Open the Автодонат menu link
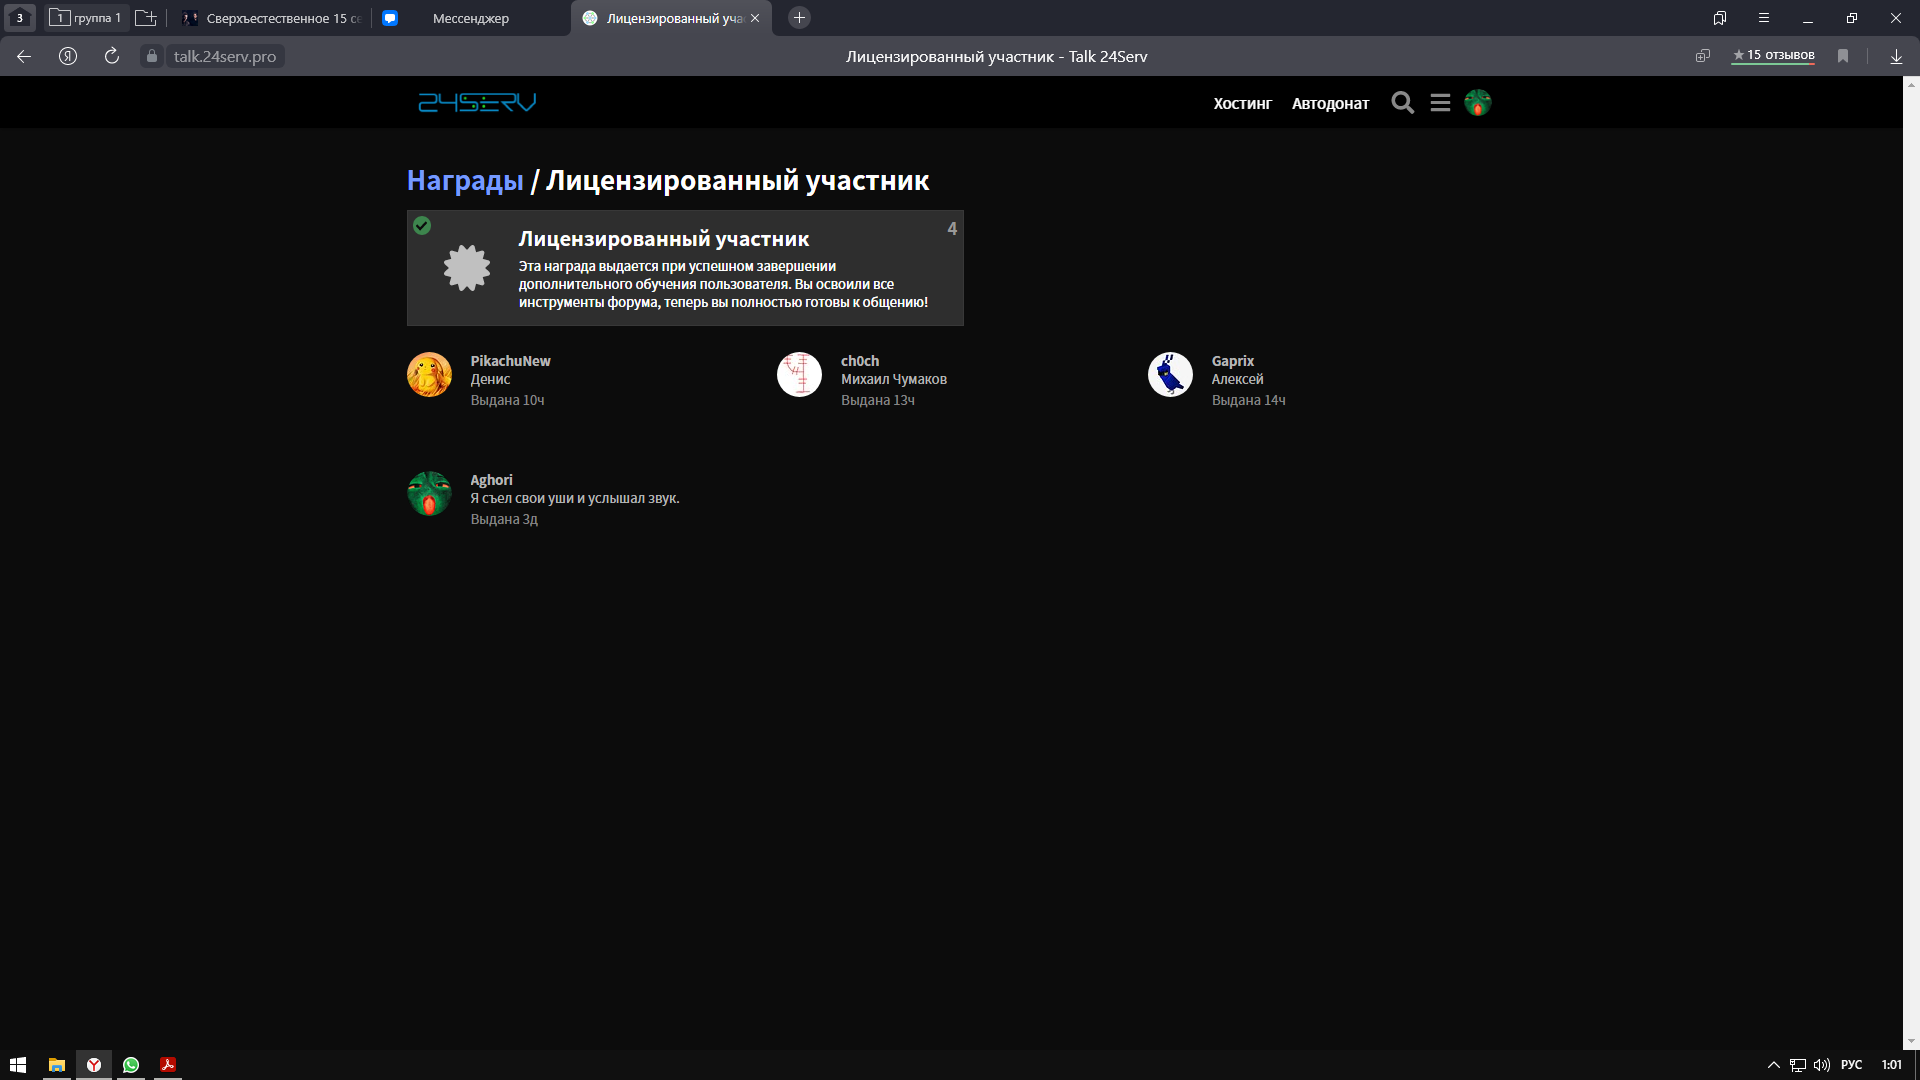This screenshot has width=1920, height=1080. click(1330, 103)
